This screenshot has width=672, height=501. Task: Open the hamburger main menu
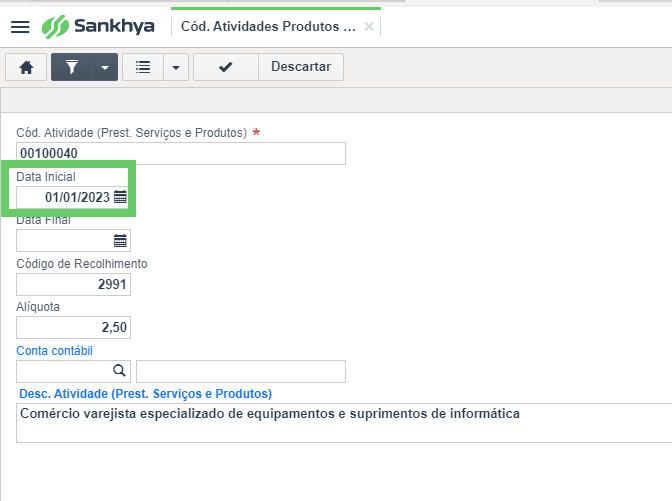tap(20, 27)
